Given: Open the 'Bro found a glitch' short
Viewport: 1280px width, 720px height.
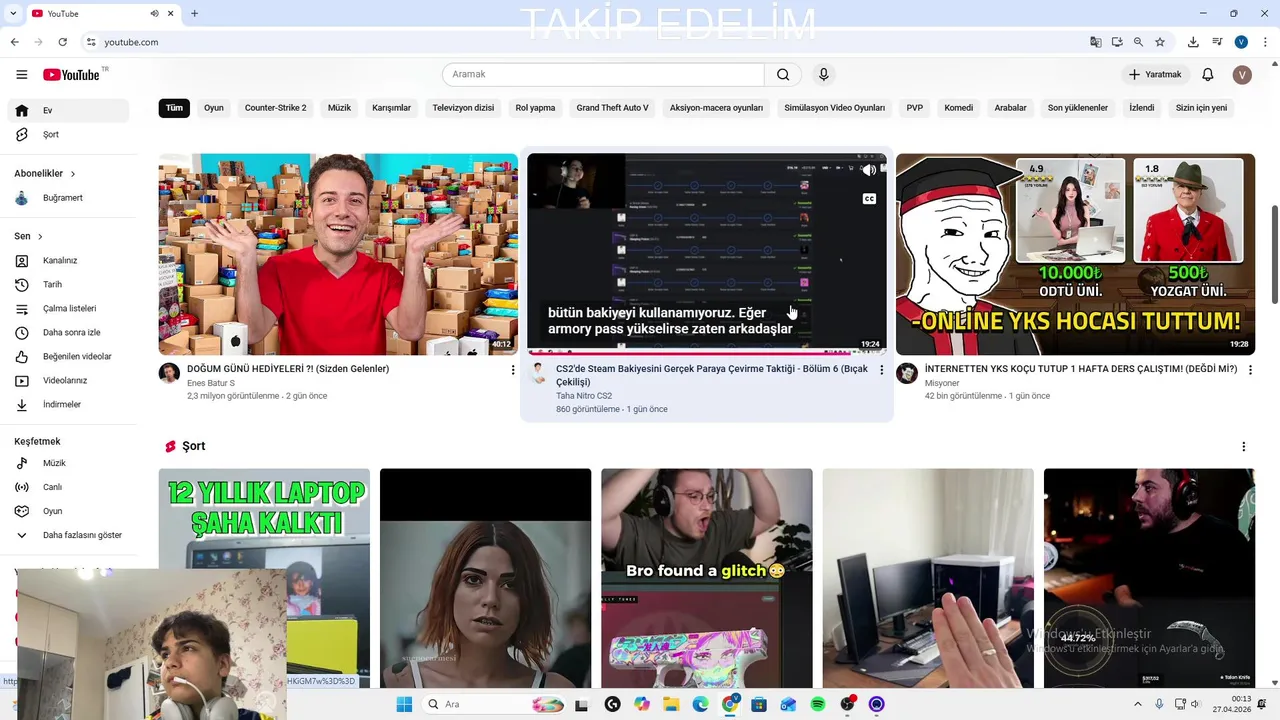Looking at the screenshot, I should pyautogui.click(x=707, y=578).
